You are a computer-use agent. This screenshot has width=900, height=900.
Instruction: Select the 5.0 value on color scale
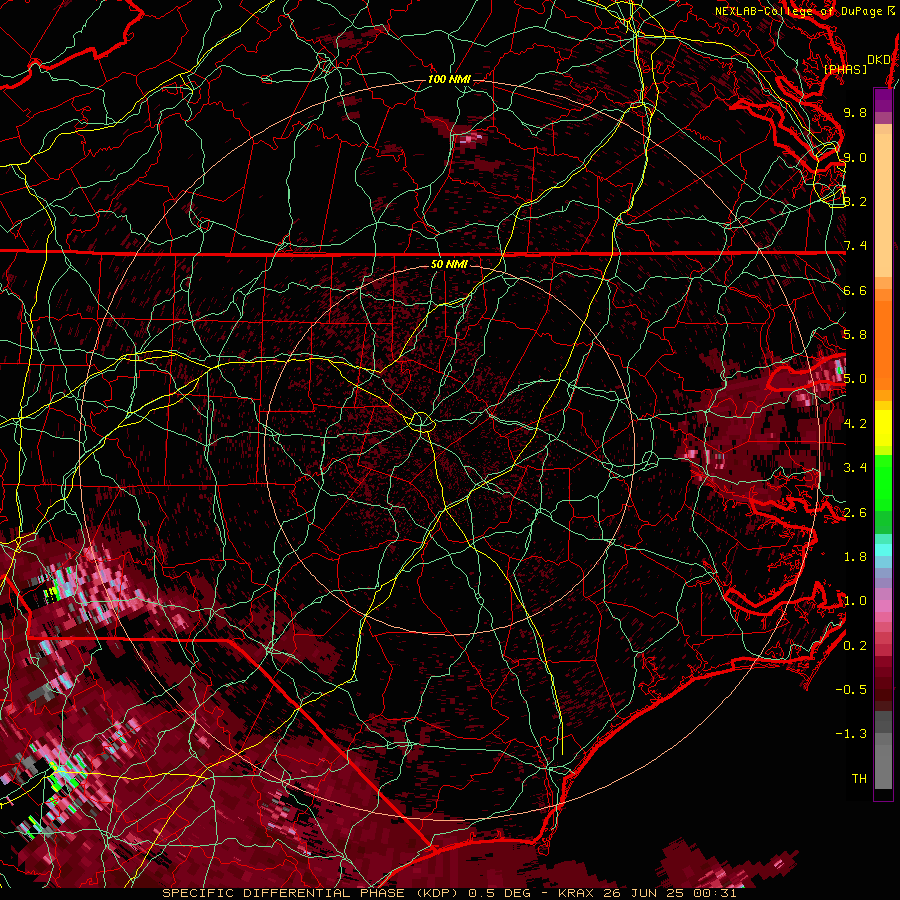[855, 379]
